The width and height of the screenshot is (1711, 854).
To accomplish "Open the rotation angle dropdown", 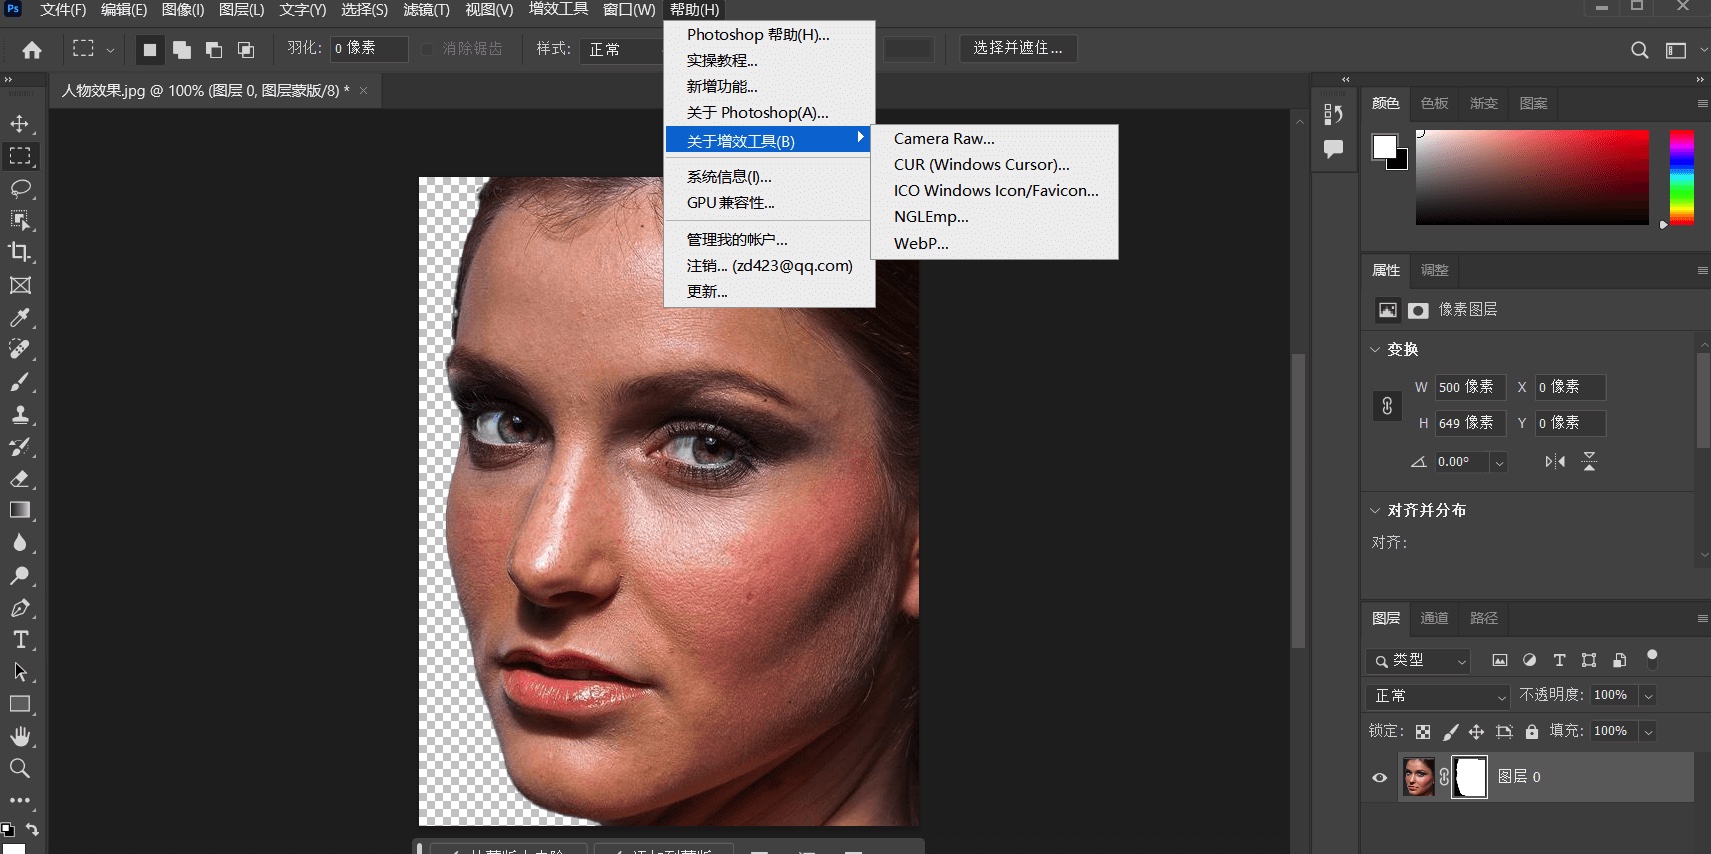I will tap(1498, 462).
